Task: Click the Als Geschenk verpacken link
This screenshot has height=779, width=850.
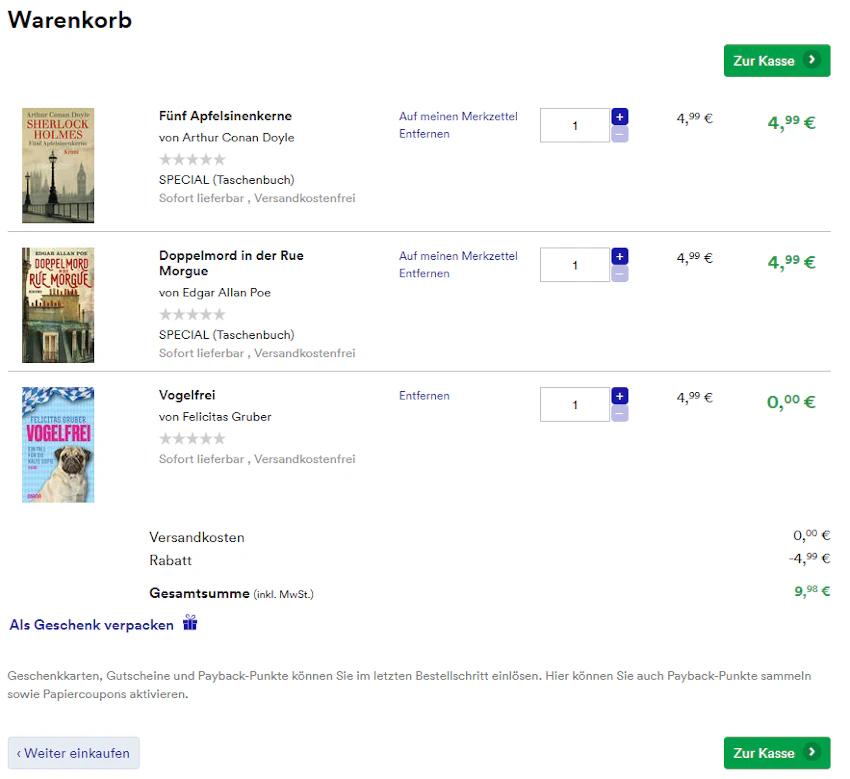Action: click(x=92, y=625)
